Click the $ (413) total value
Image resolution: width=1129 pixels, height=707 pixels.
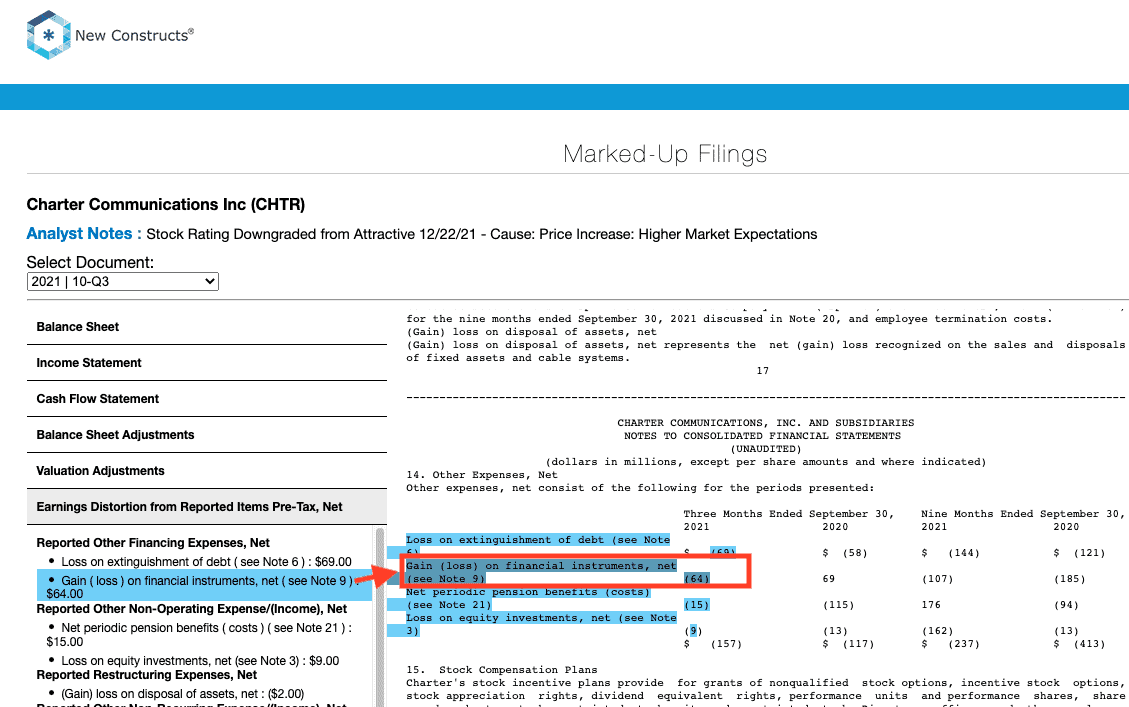coord(1079,644)
